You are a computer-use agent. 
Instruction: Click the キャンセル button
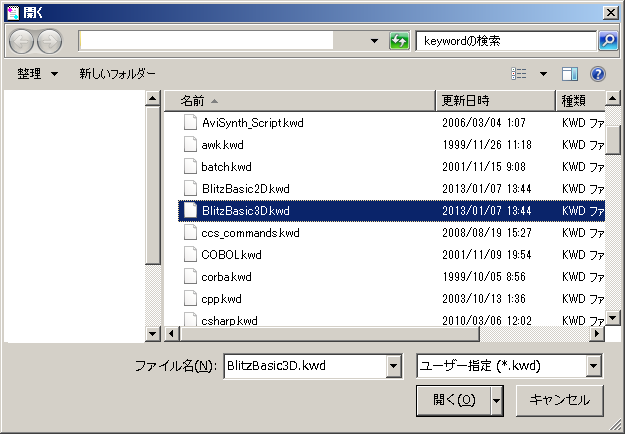(559, 400)
